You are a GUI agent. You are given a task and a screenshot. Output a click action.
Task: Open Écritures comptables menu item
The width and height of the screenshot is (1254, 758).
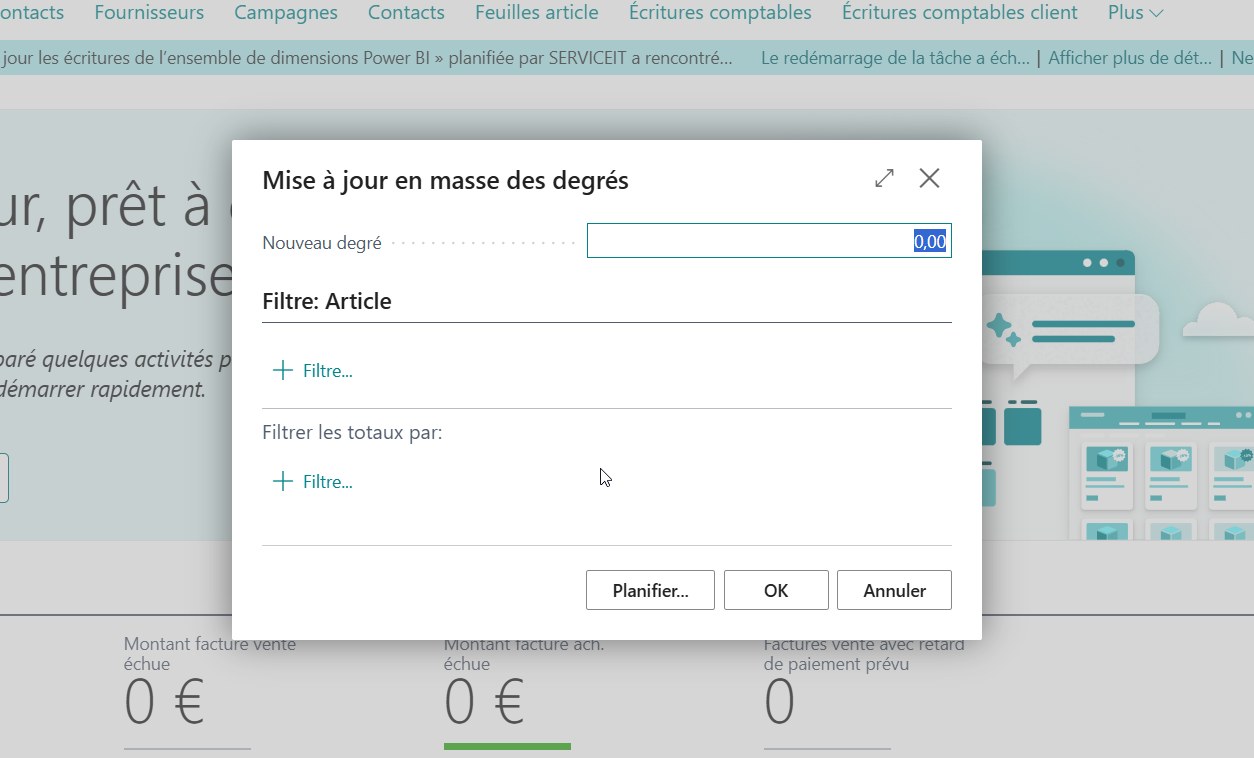pyautogui.click(x=720, y=13)
